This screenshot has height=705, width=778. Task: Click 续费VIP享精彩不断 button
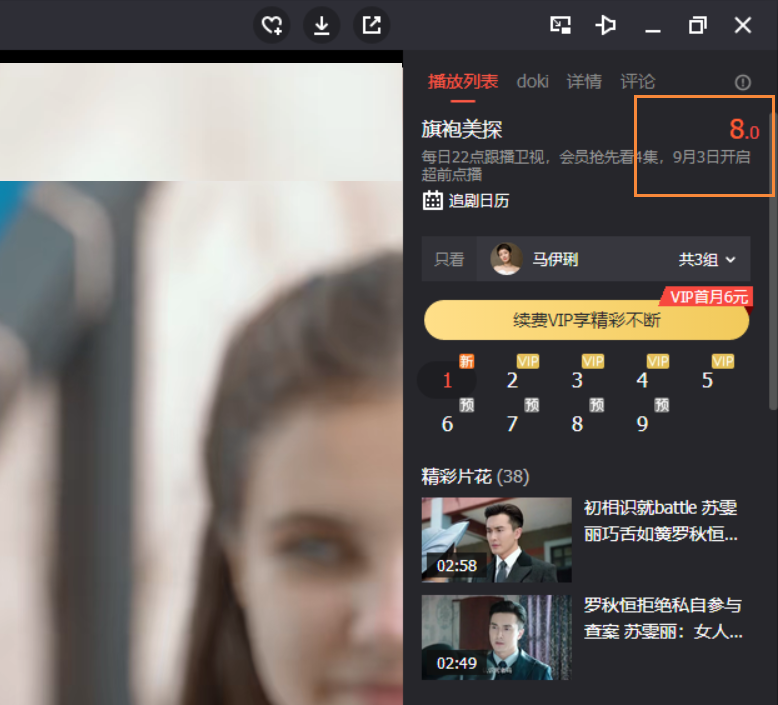[x=586, y=320]
